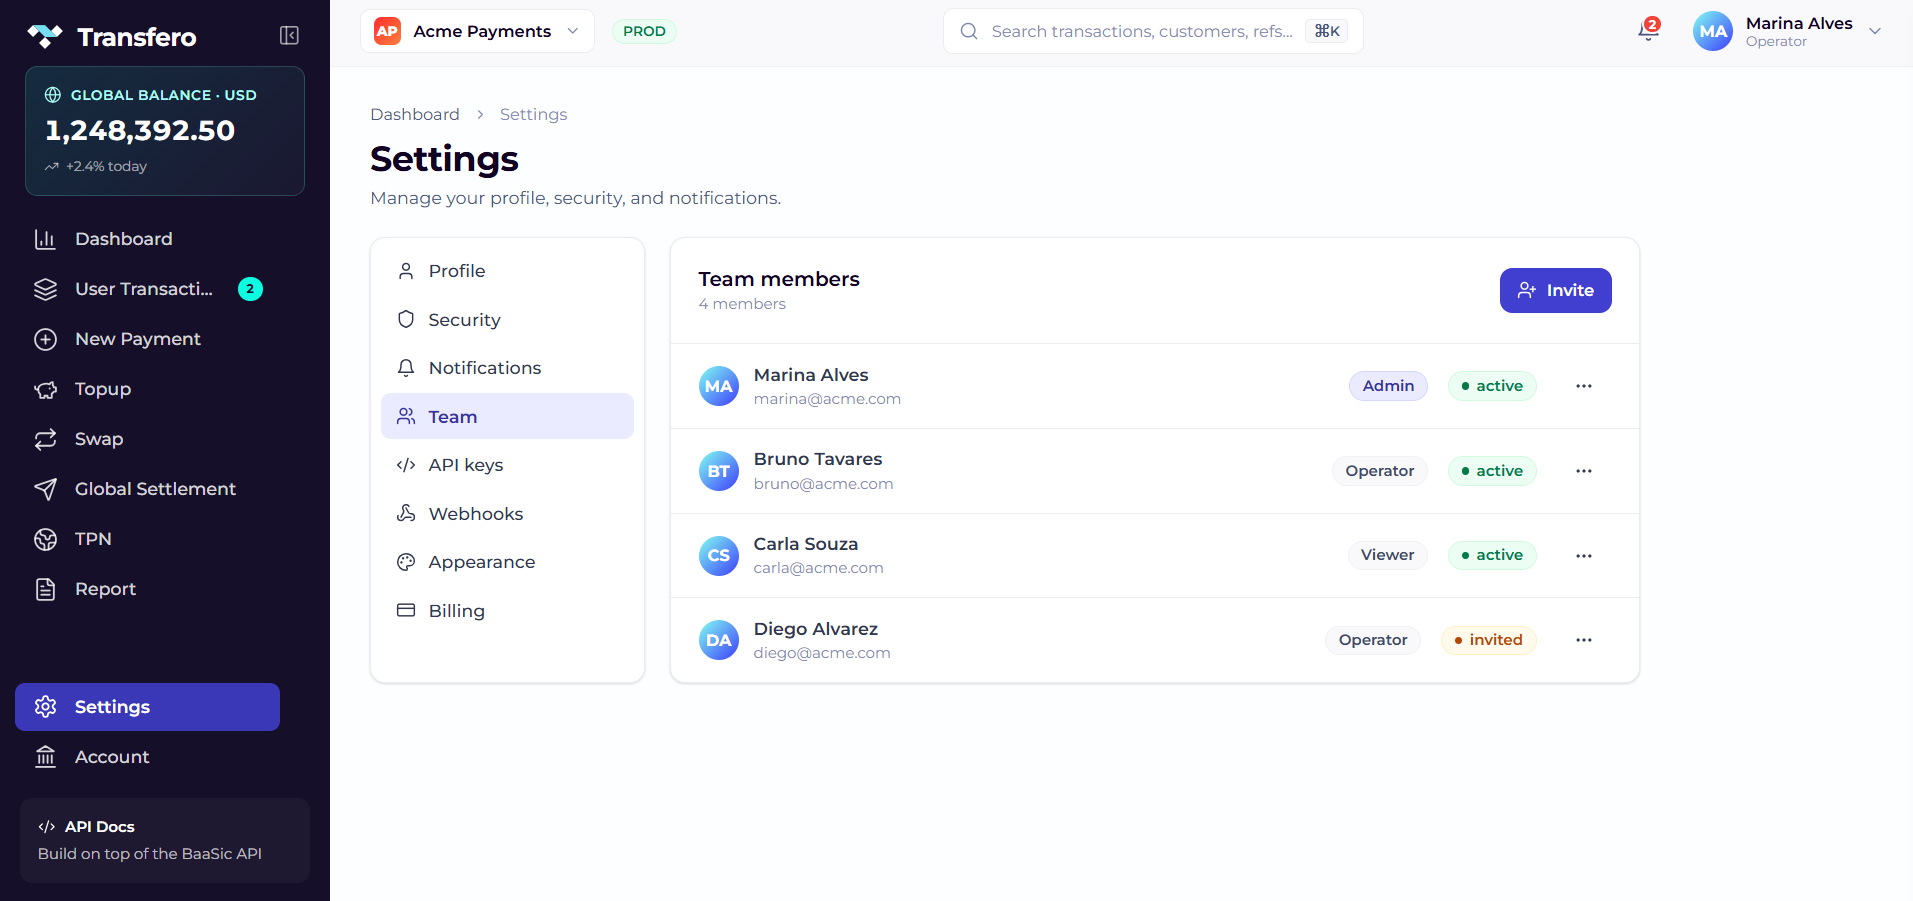Image resolution: width=1913 pixels, height=901 pixels.
Task: Switch to the Notifications settings tab
Action: pos(507,368)
